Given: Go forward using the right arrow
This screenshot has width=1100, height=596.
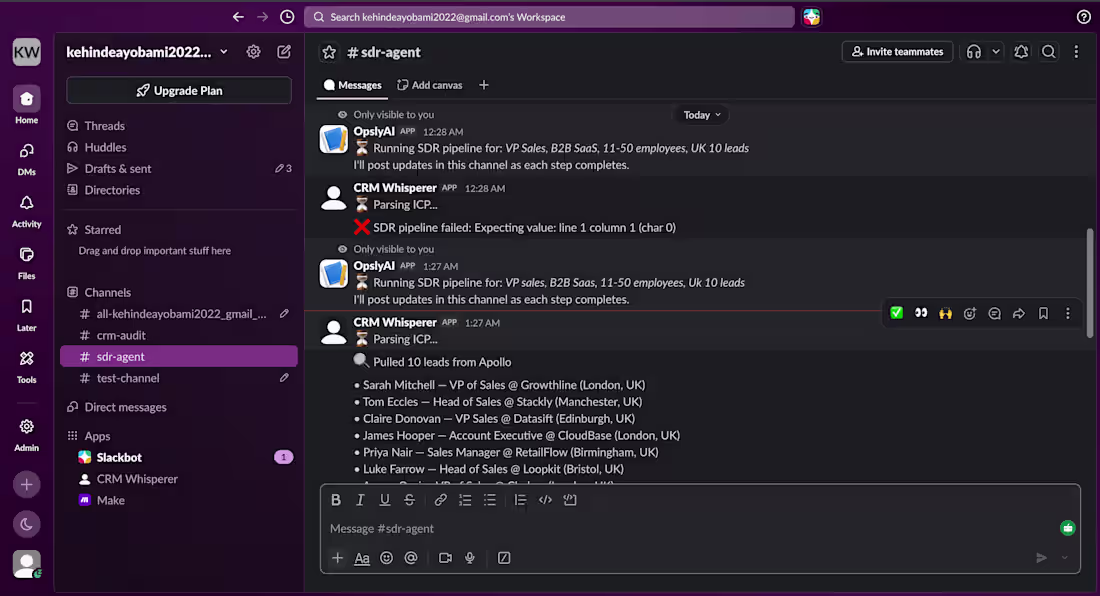Looking at the screenshot, I should click(x=262, y=17).
